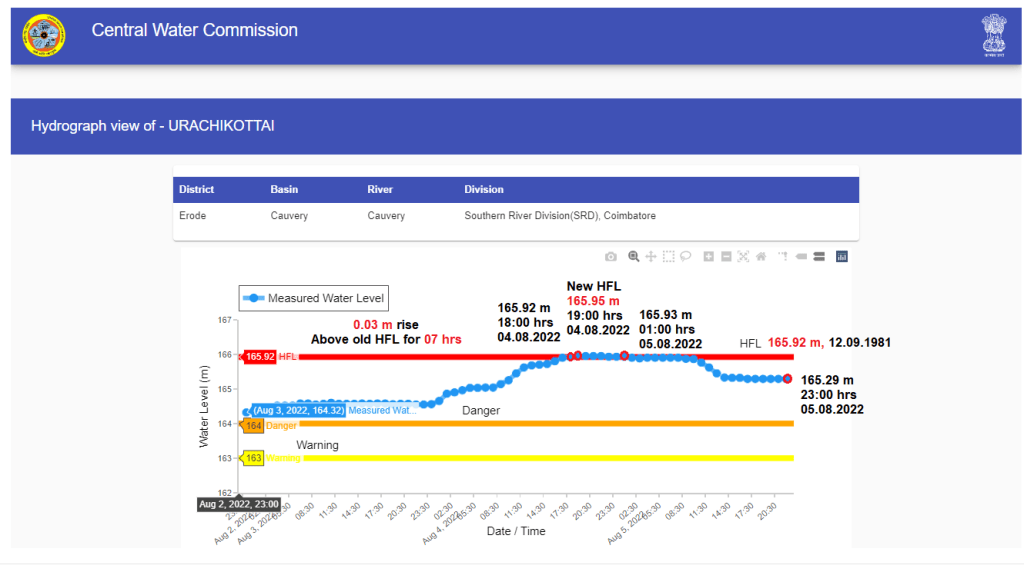Download the plot as PNG with camera icon
1024x572 pixels.
(x=611, y=257)
